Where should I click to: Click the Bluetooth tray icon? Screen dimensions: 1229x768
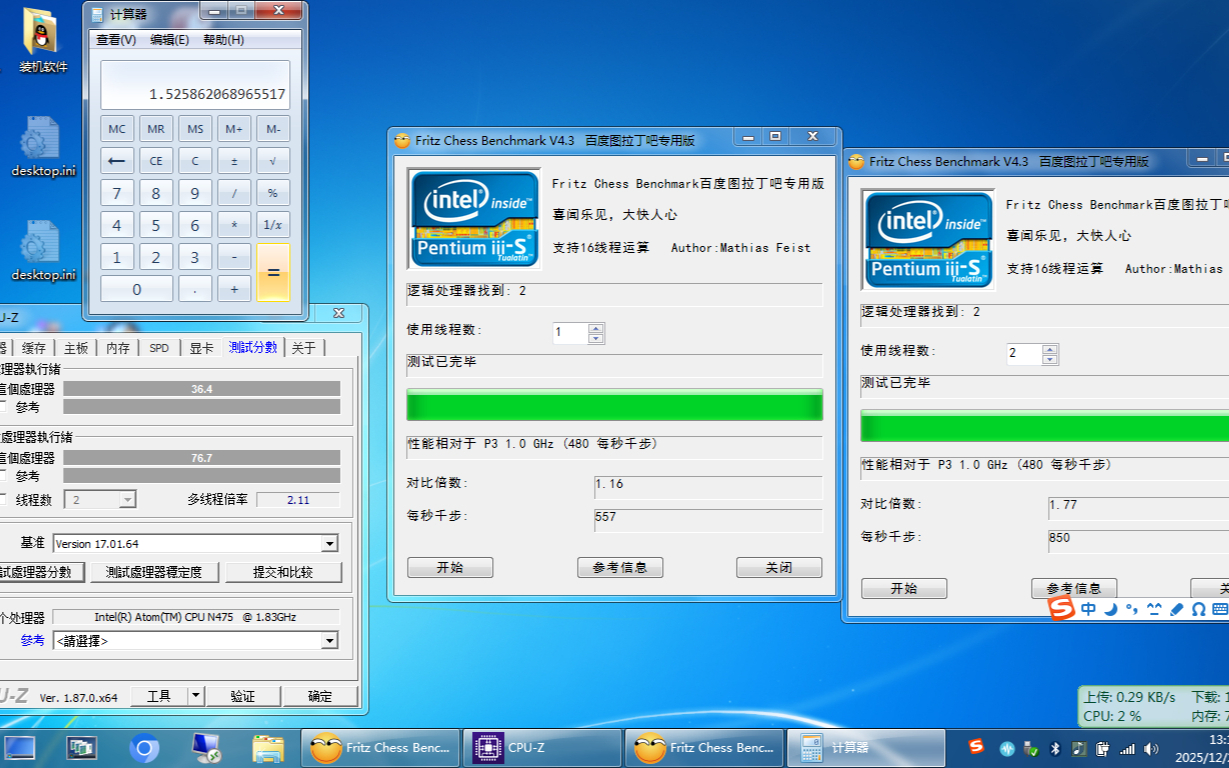click(1054, 748)
